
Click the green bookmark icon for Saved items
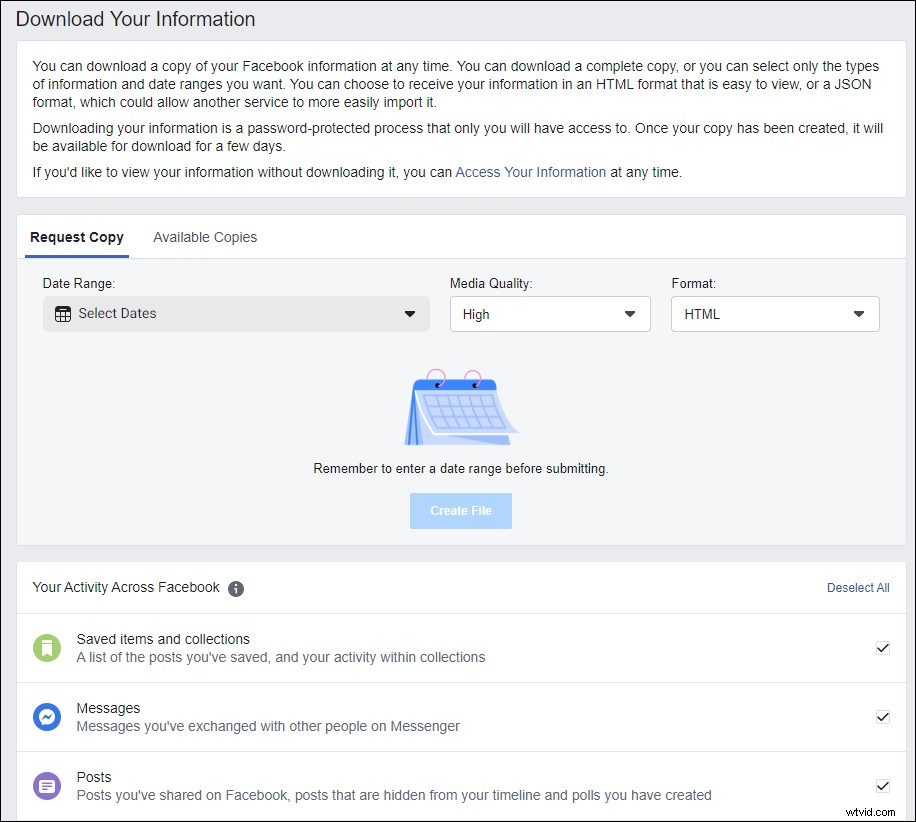47,647
